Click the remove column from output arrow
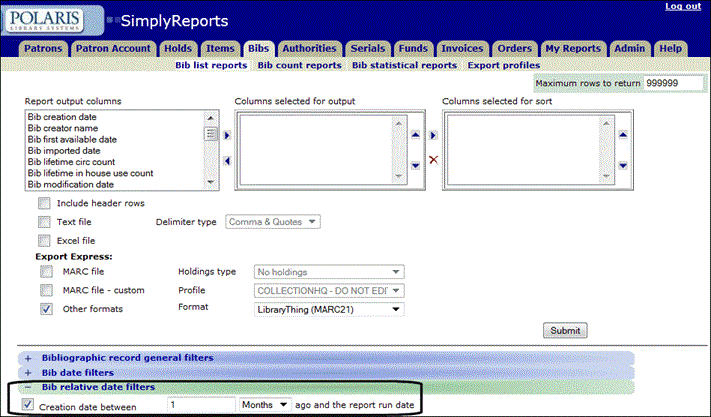The width and height of the screenshot is (711, 417). (x=226, y=160)
